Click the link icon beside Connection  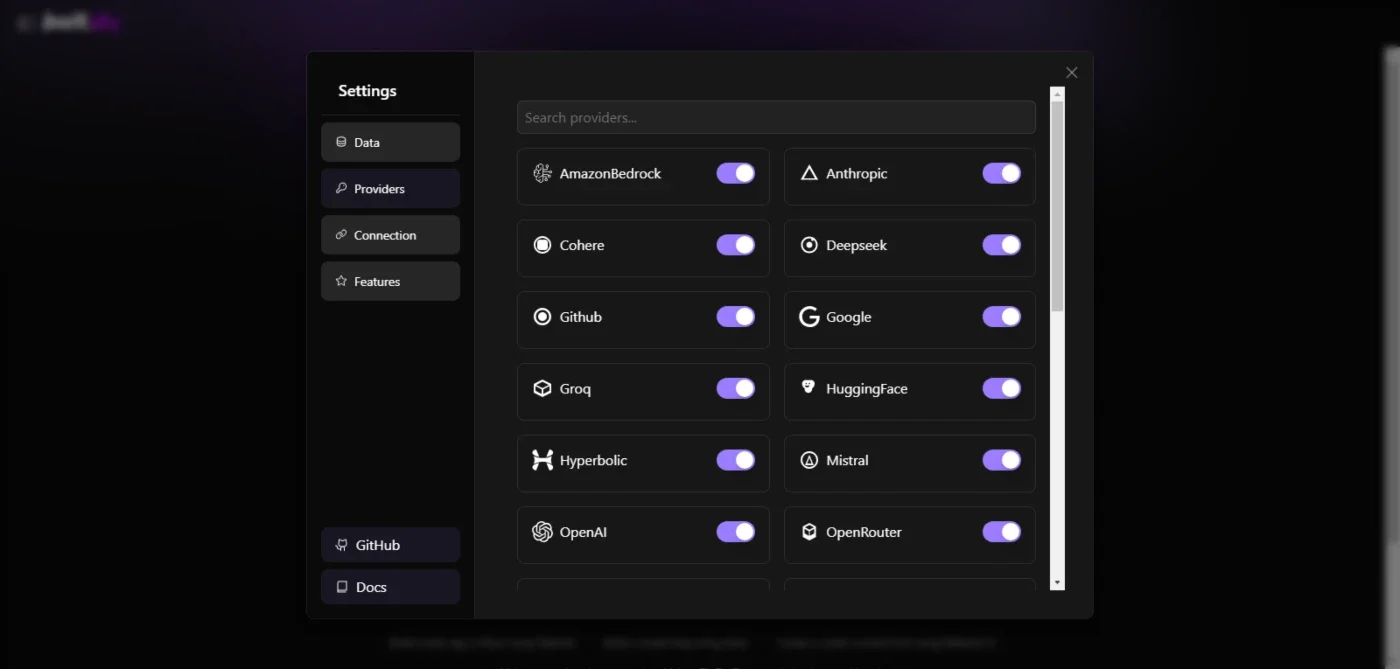click(x=341, y=234)
